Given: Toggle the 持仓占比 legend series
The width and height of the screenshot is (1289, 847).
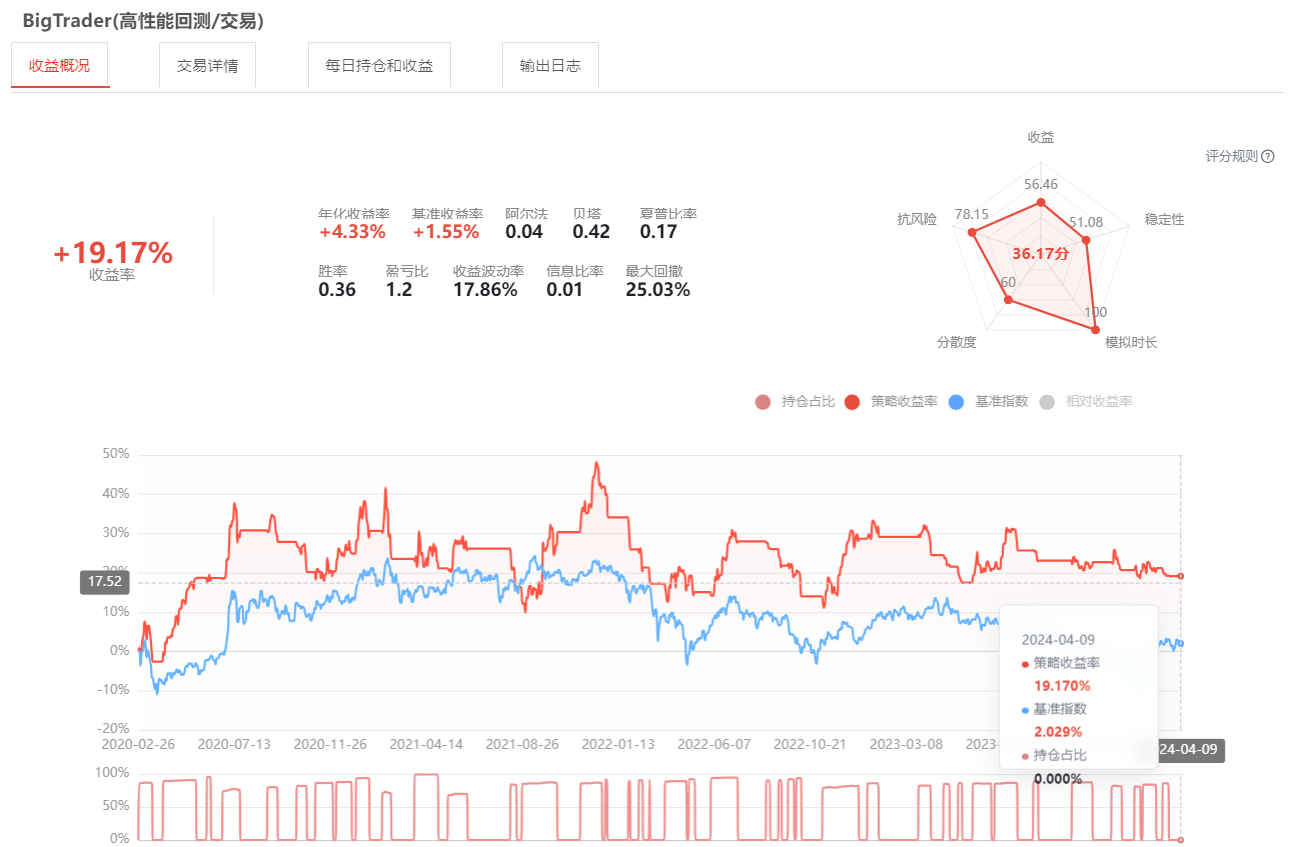Looking at the screenshot, I should (x=795, y=402).
